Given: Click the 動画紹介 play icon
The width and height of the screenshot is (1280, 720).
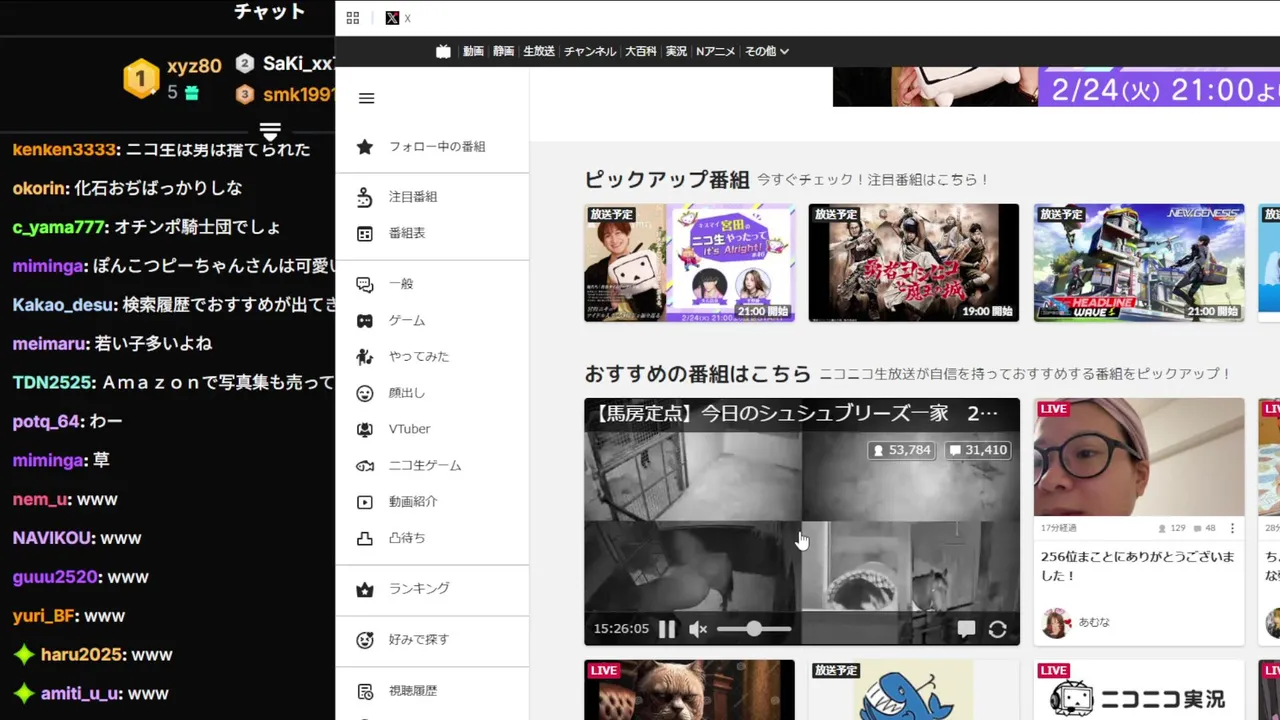Looking at the screenshot, I should (365, 502).
